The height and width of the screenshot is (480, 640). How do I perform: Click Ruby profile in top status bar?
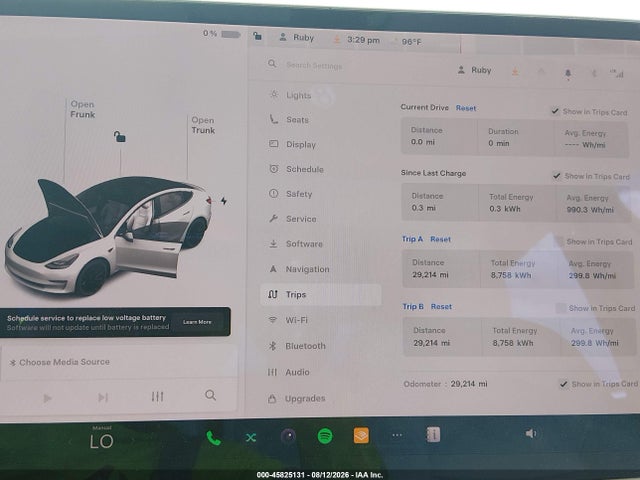(297, 38)
